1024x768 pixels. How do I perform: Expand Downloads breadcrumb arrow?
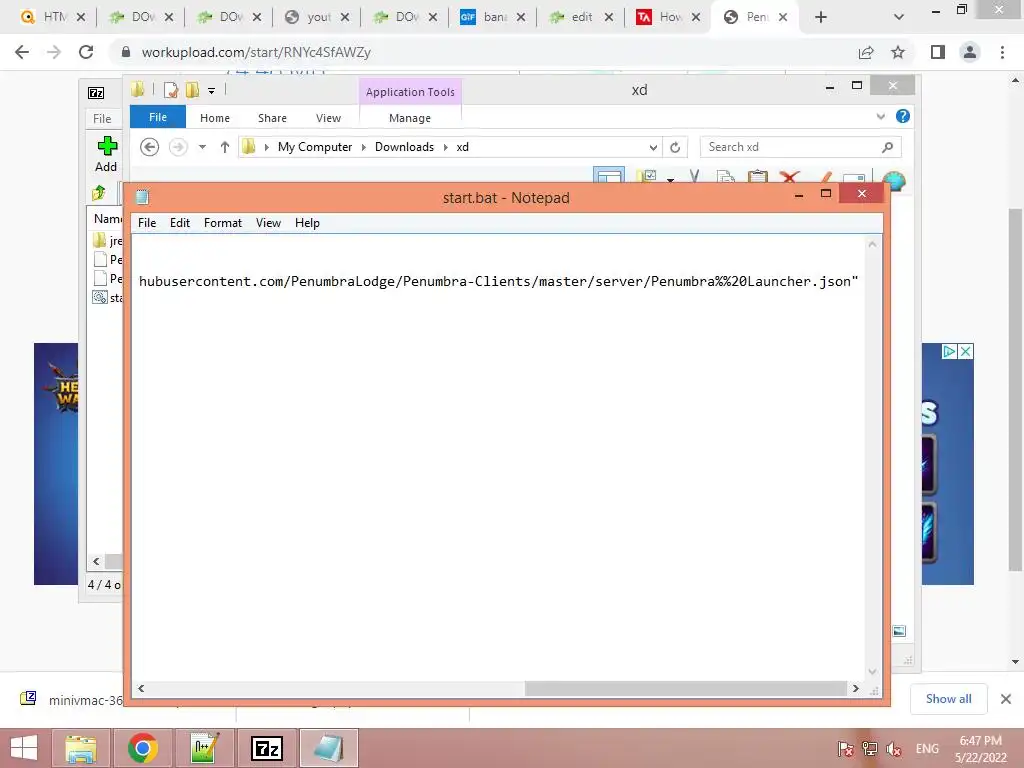point(445,147)
